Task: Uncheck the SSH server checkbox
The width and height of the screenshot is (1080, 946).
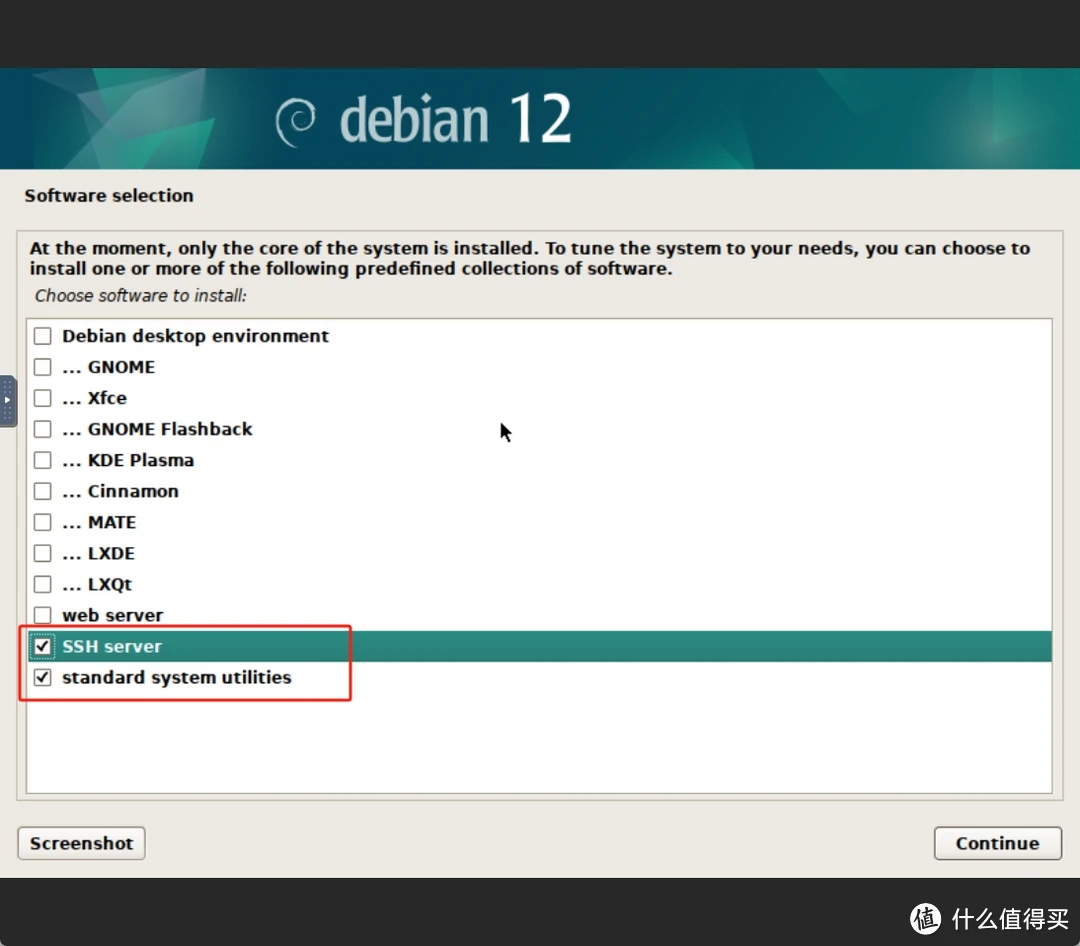Action: click(43, 646)
